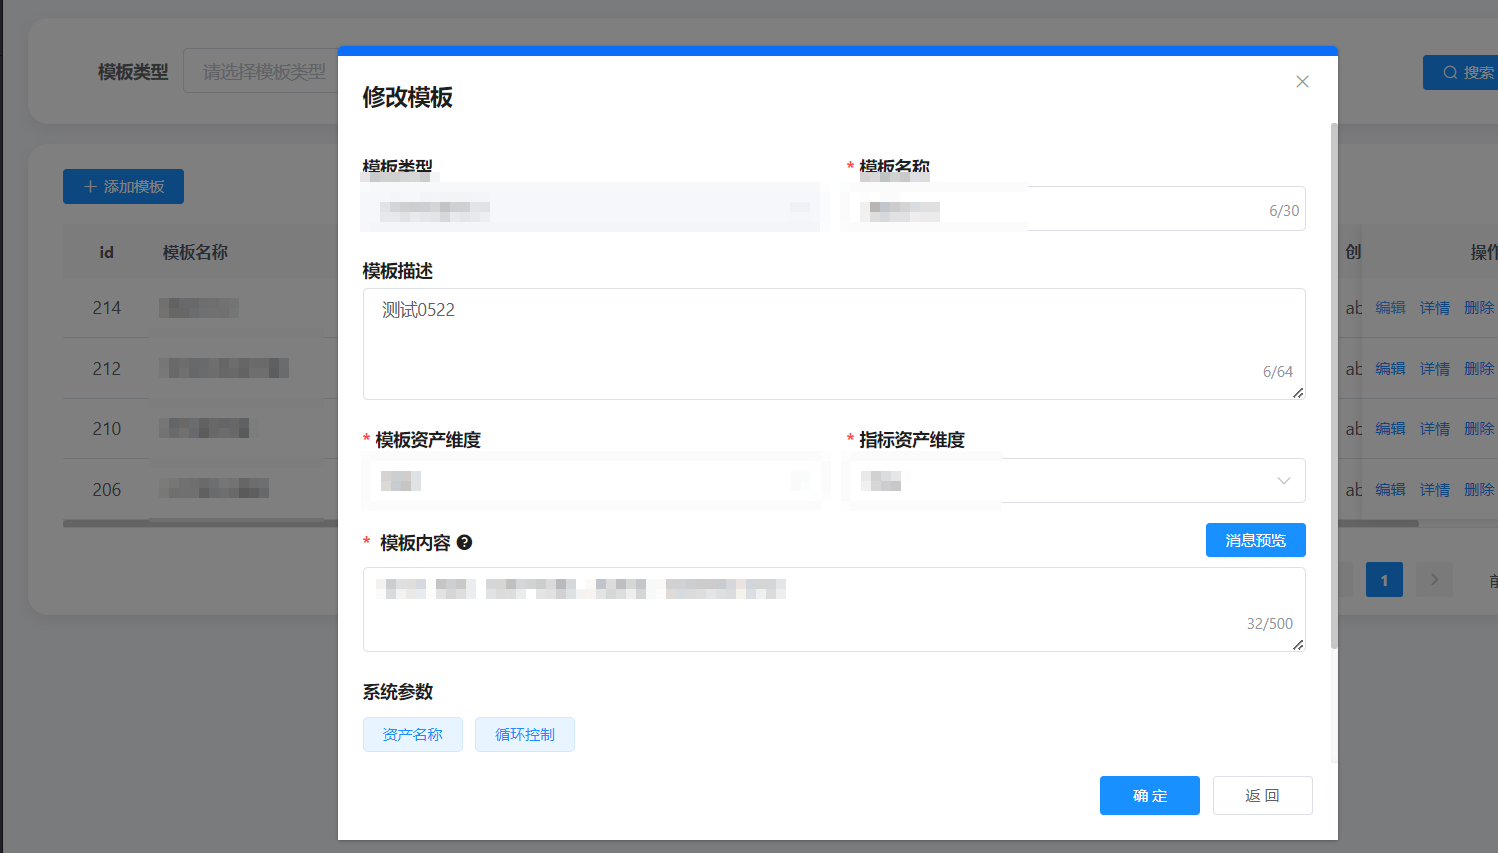Click the 模板描述 textarea containing 测试0522
This screenshot has width=1498, height=853.
[834, 344]
